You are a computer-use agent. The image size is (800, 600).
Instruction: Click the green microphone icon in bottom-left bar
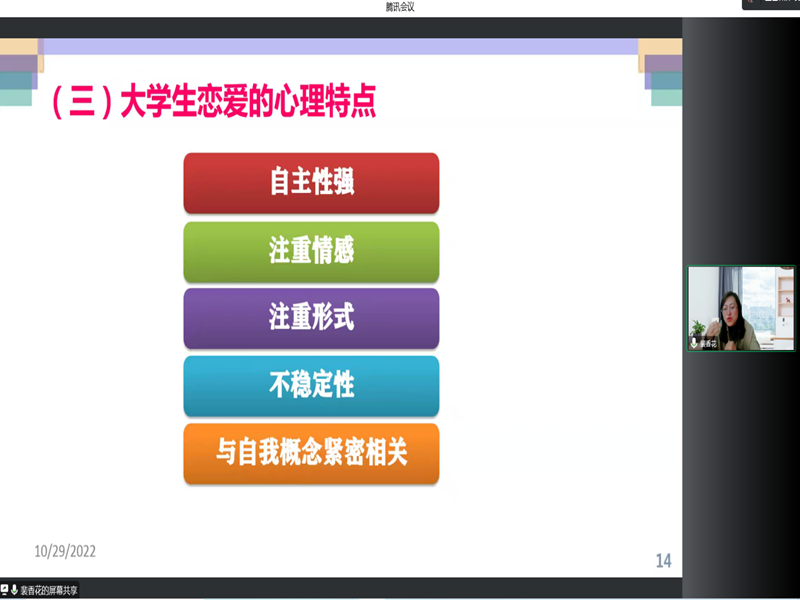click(x=15, y=590)
